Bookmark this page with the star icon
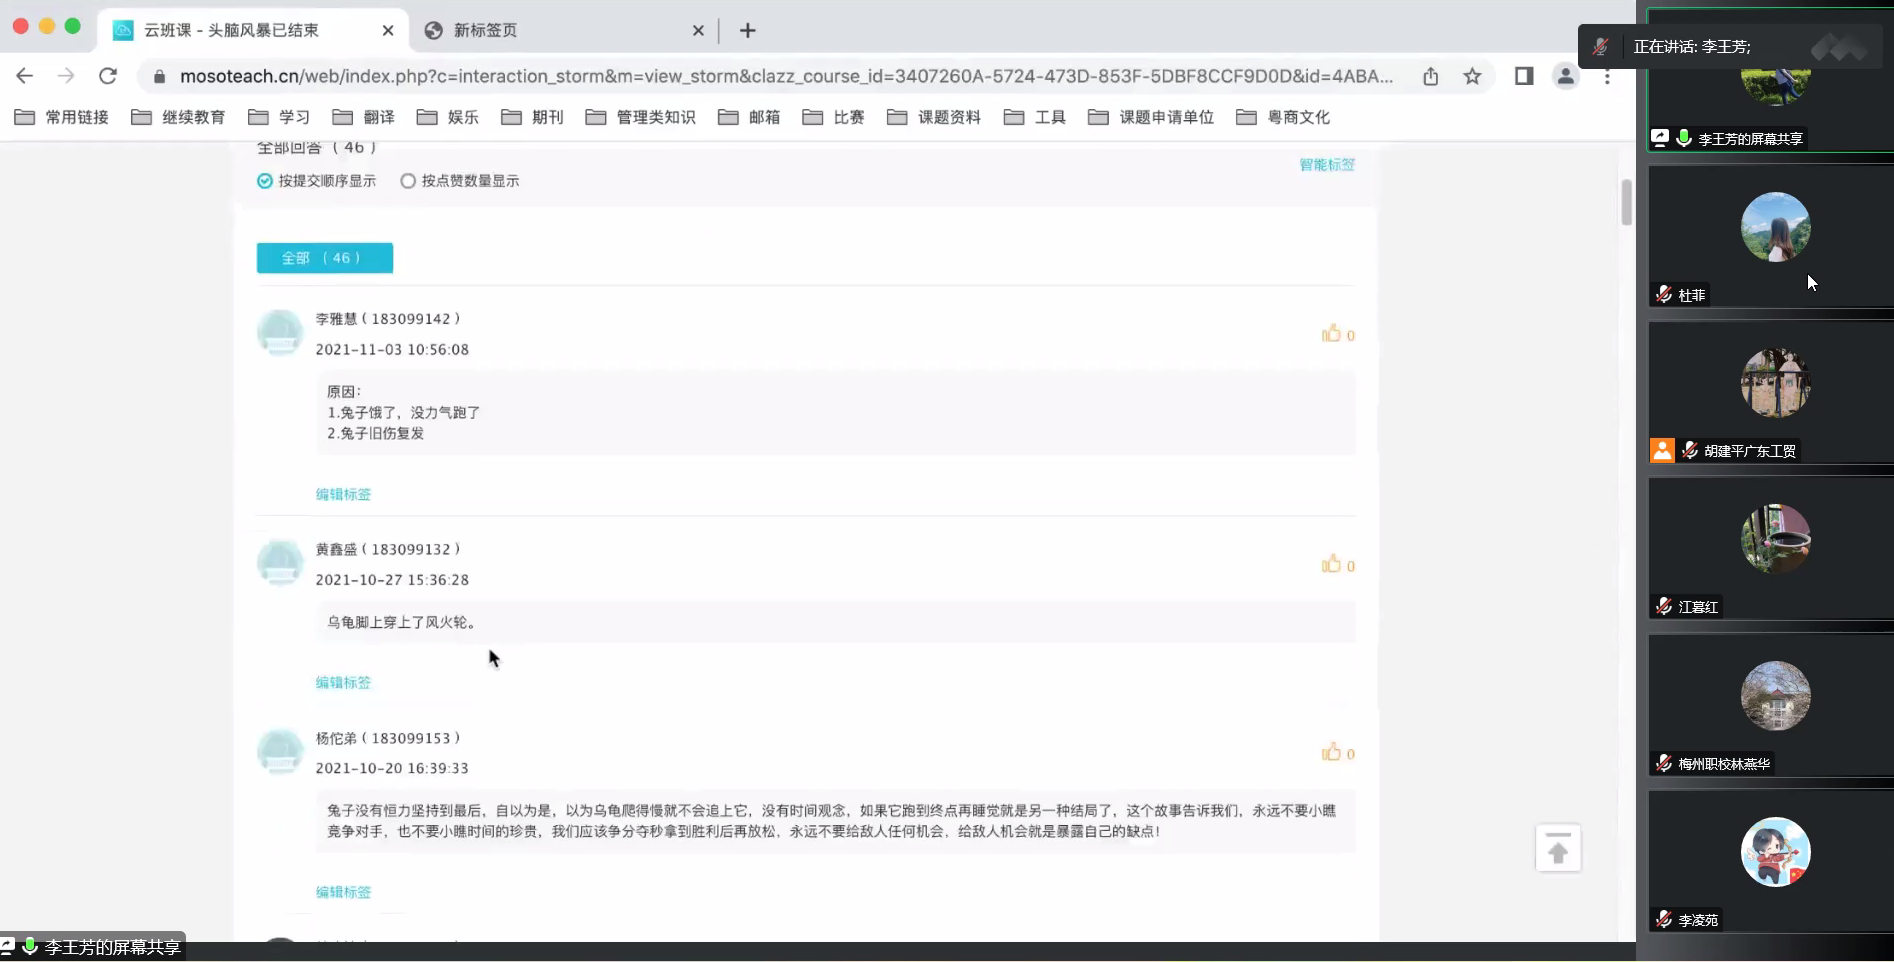 point(1472,76)
